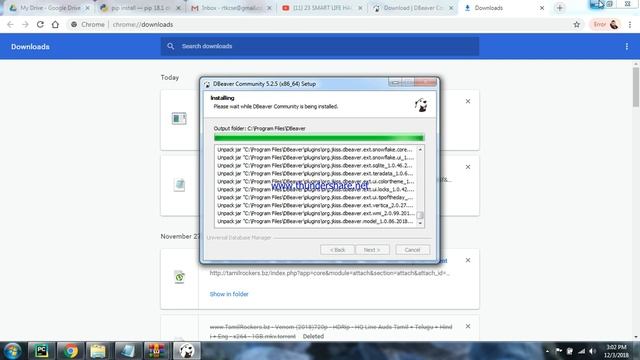The width and height of the screenshot is (640, 360).
Task: Click the Next button in DBeaver Setup
Action: [372, 250]
